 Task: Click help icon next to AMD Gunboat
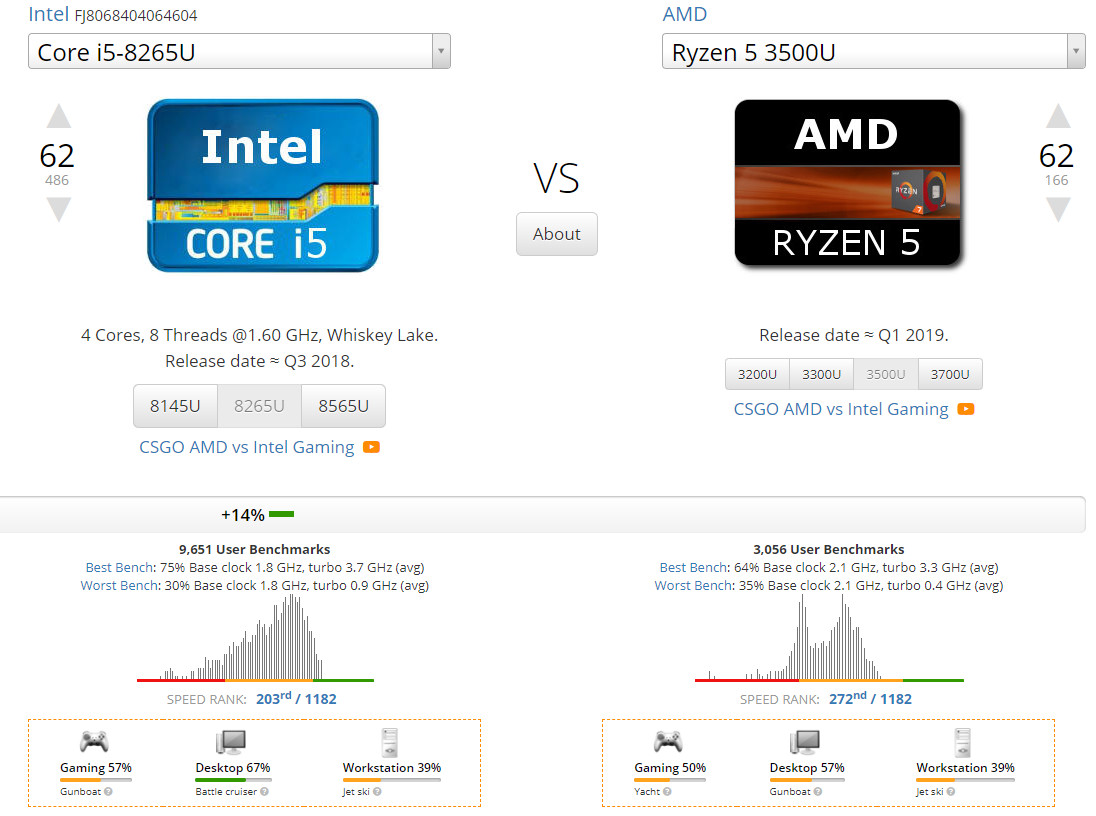tap(818, 792)
